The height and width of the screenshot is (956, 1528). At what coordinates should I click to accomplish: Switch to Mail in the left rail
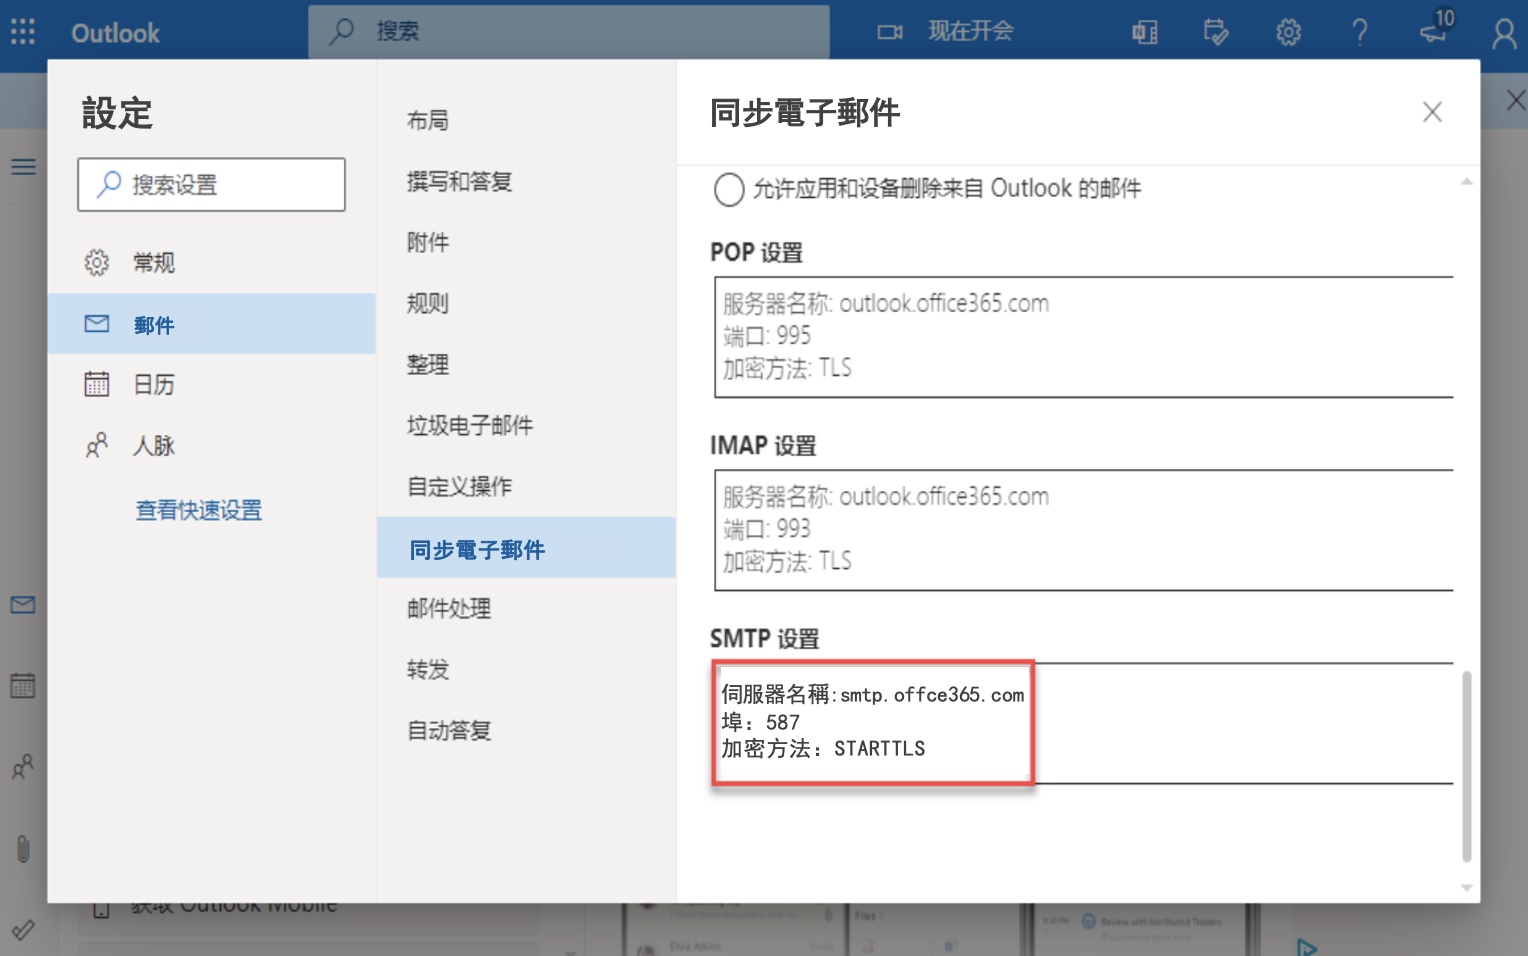coord(23,605)
